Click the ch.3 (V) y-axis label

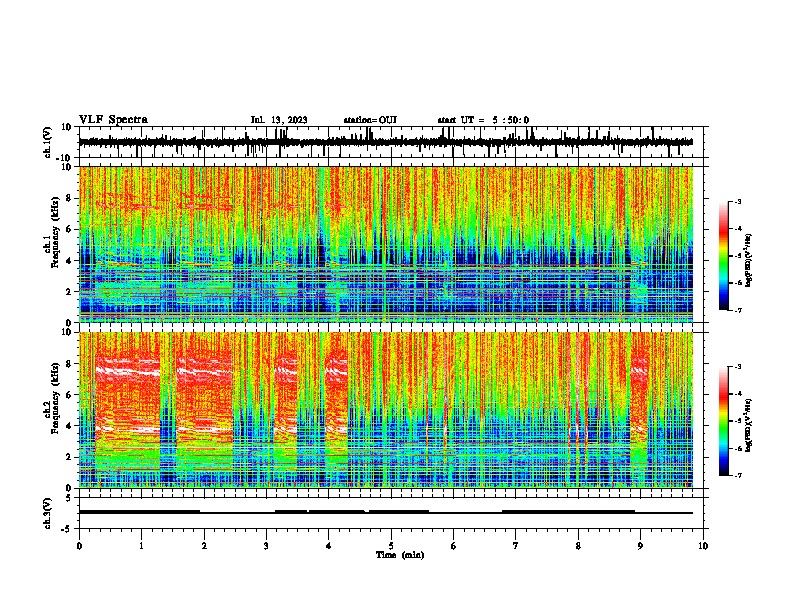point(48,513)
